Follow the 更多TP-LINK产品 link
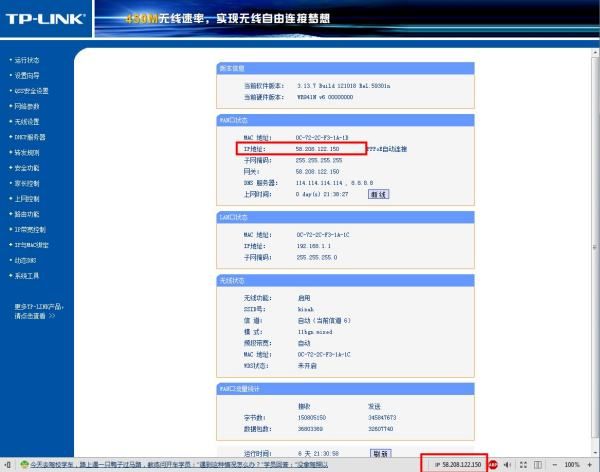Image resolution: width=600 pixels, height=472 pixels. [x=39, y=311]
